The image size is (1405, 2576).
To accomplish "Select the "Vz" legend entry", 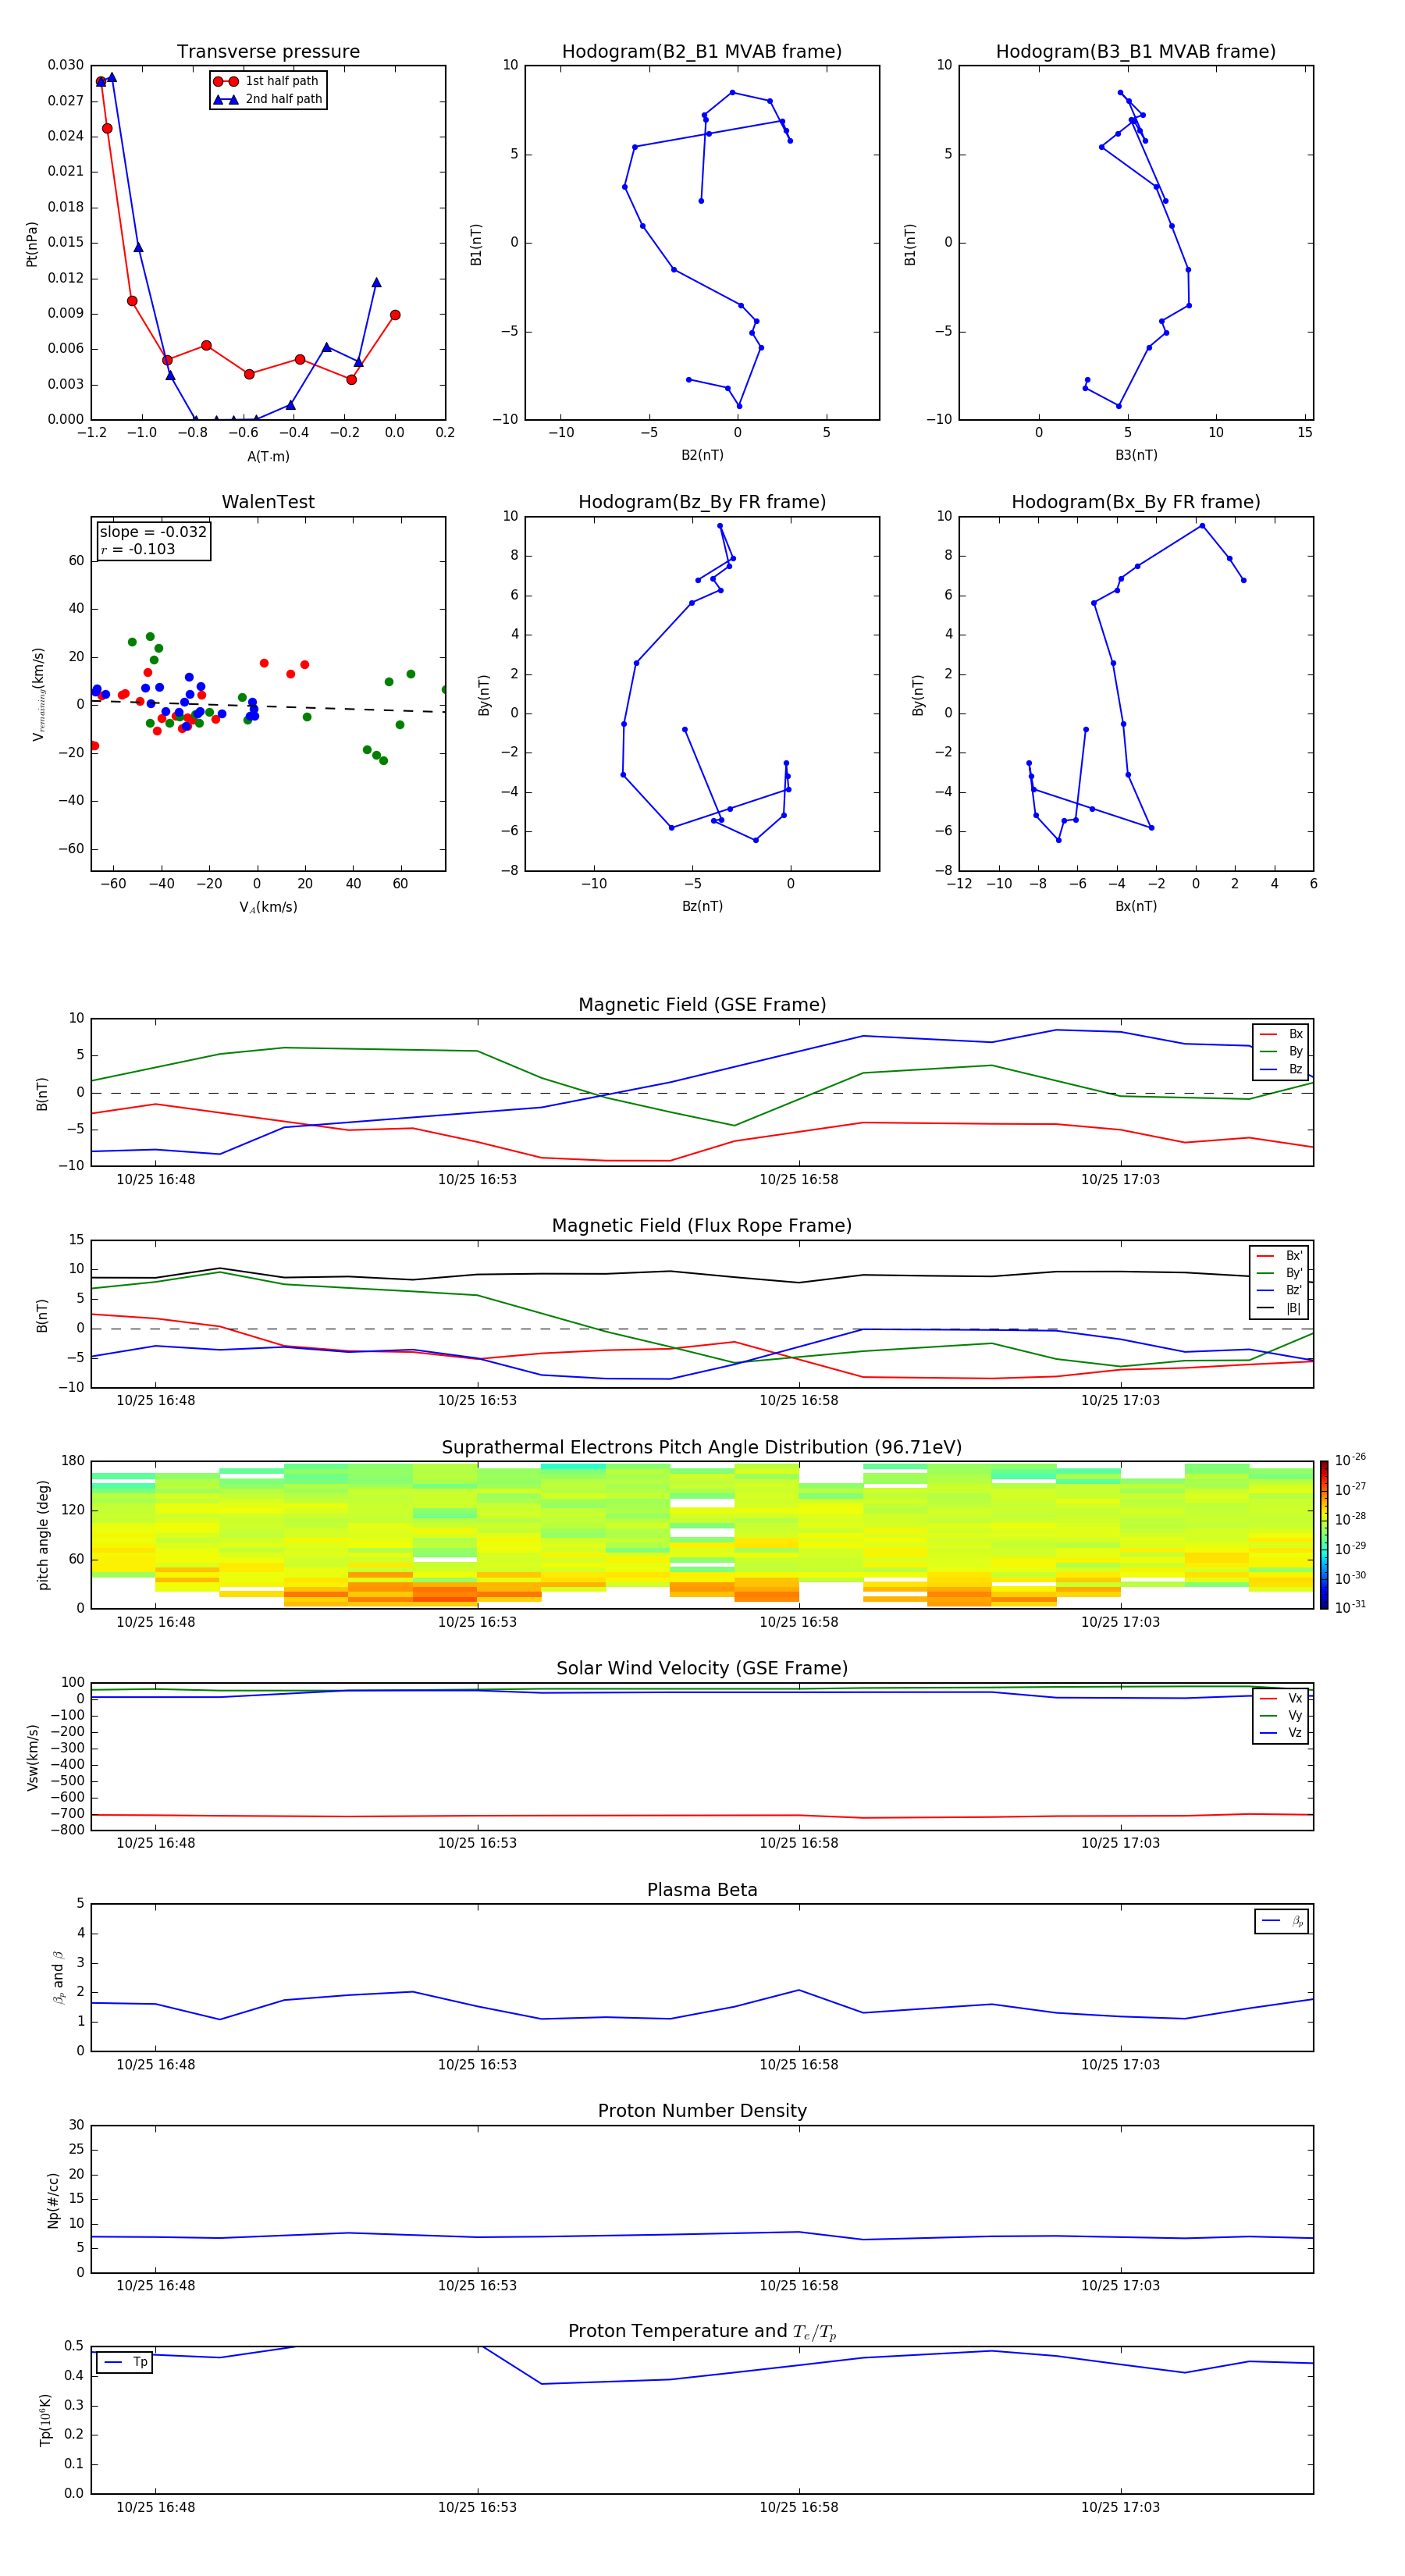I will tap(1282, 1733).
